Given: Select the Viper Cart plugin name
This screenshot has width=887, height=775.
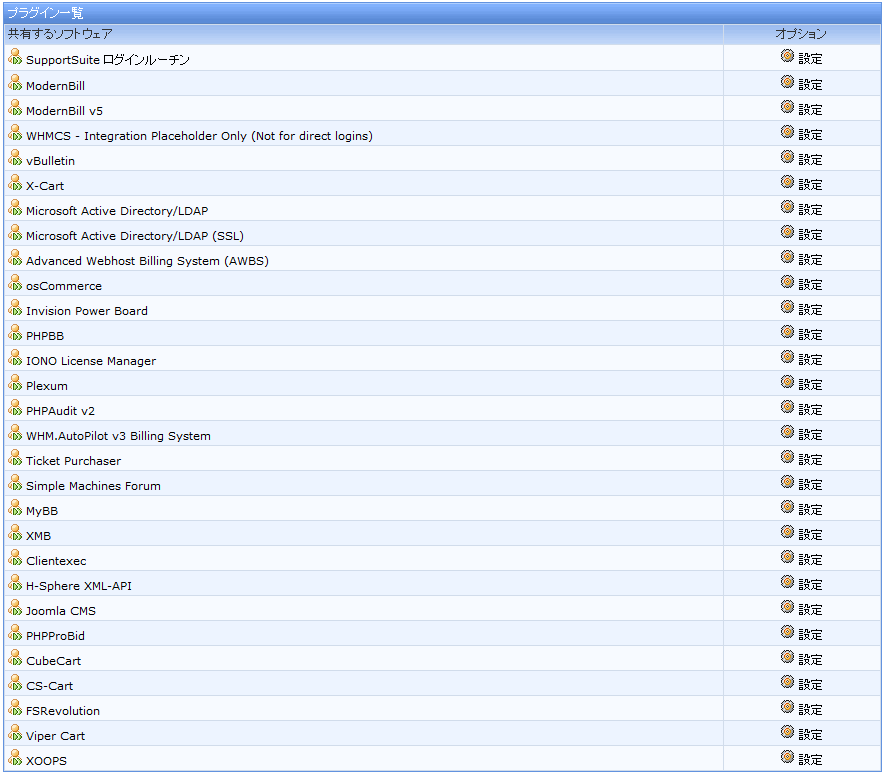Looking at the screenshot, I should (55, 736).
